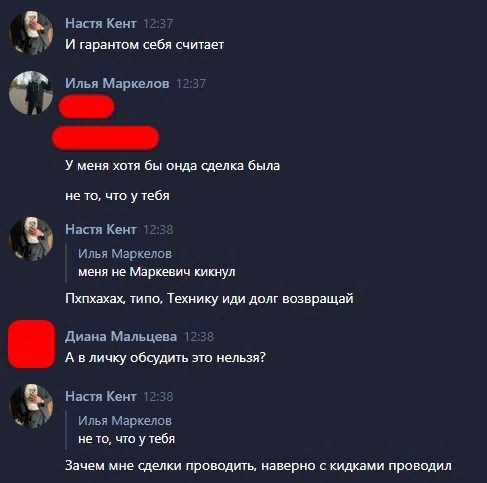487x483 pixels.
Task: Click the Илья Маркелов name inside the first quote
Action: tap(125, 254)
